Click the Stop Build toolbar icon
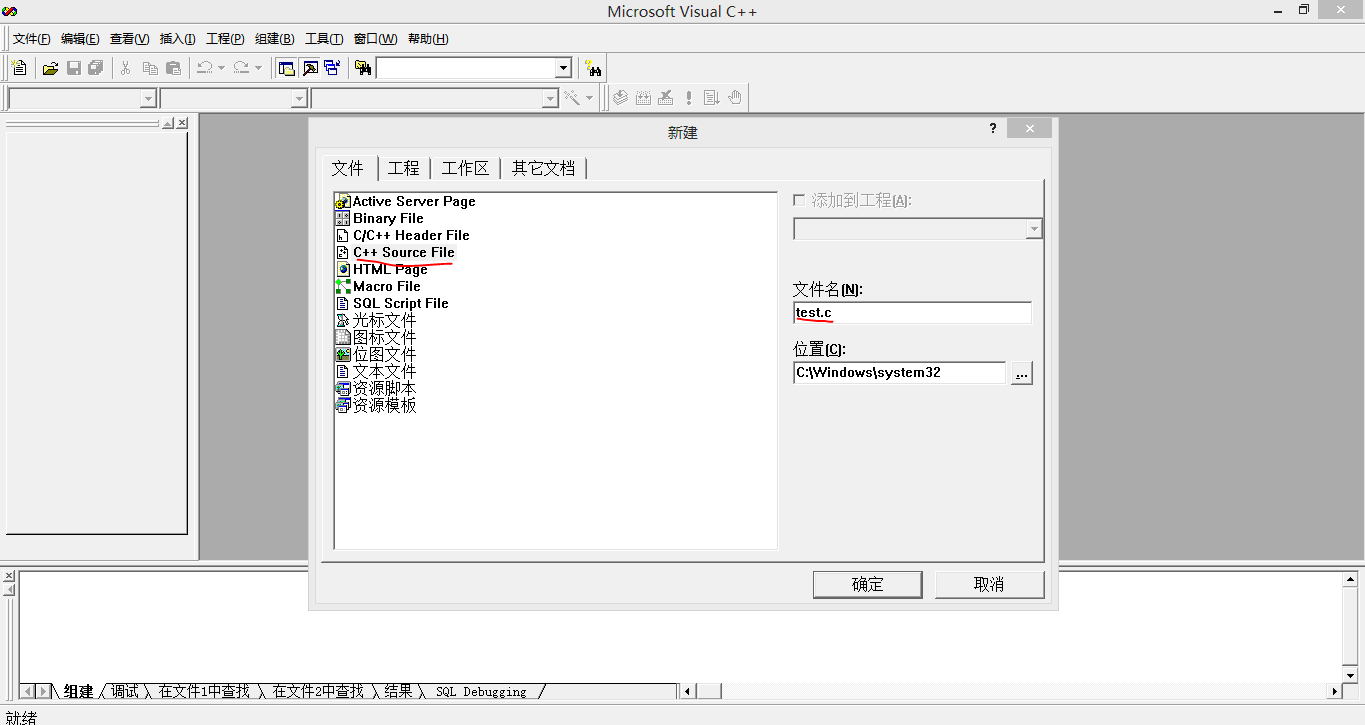 665,98
